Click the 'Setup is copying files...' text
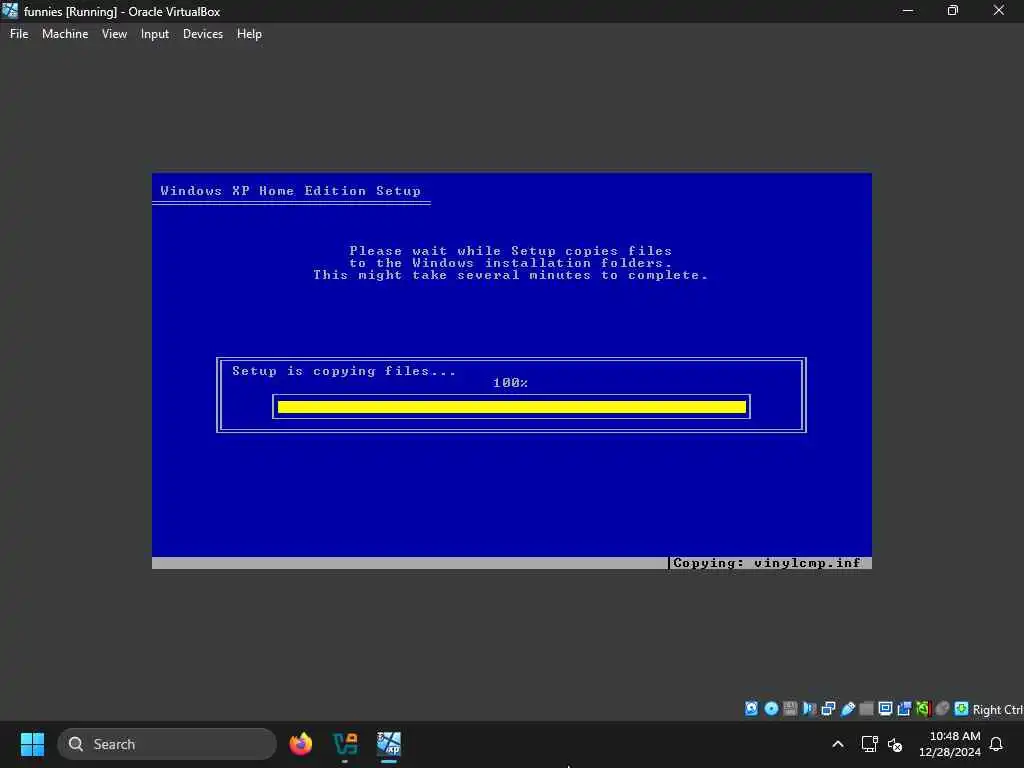Image resolution: width=1024 pixels, height=768 pixels. 344,371
